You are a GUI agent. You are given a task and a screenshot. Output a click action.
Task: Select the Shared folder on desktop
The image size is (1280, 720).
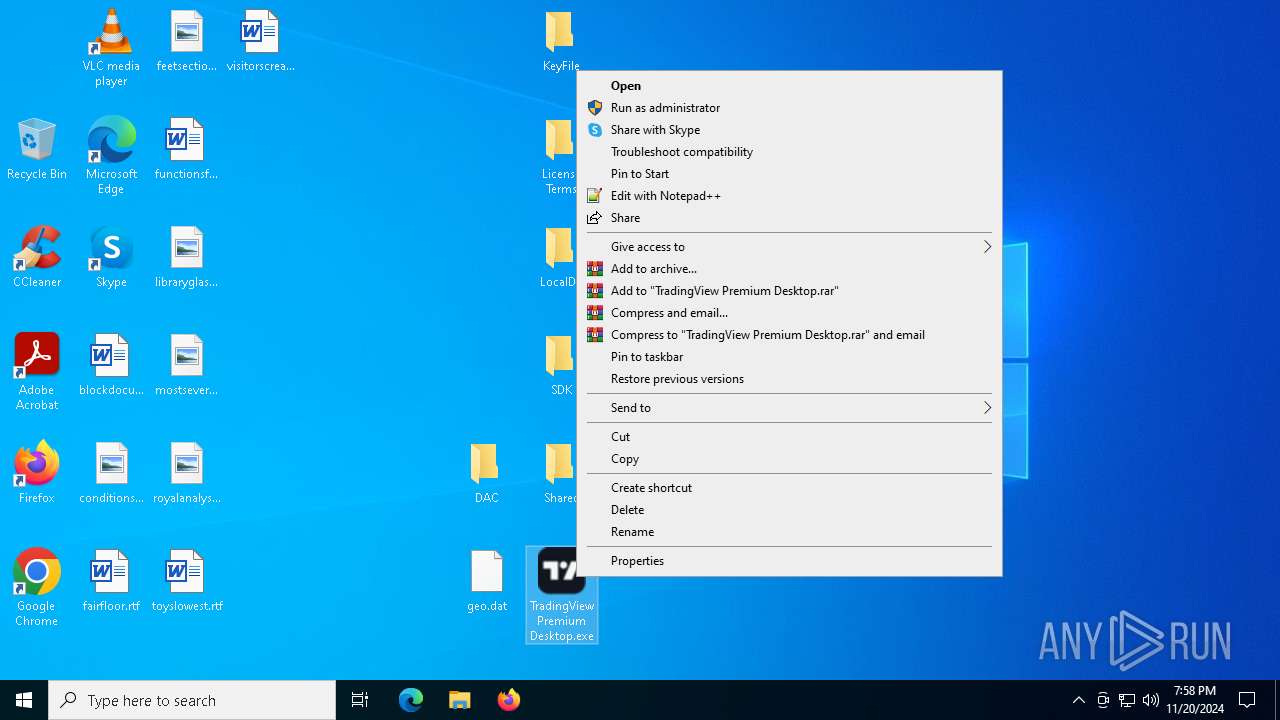(x=560, y=473)
